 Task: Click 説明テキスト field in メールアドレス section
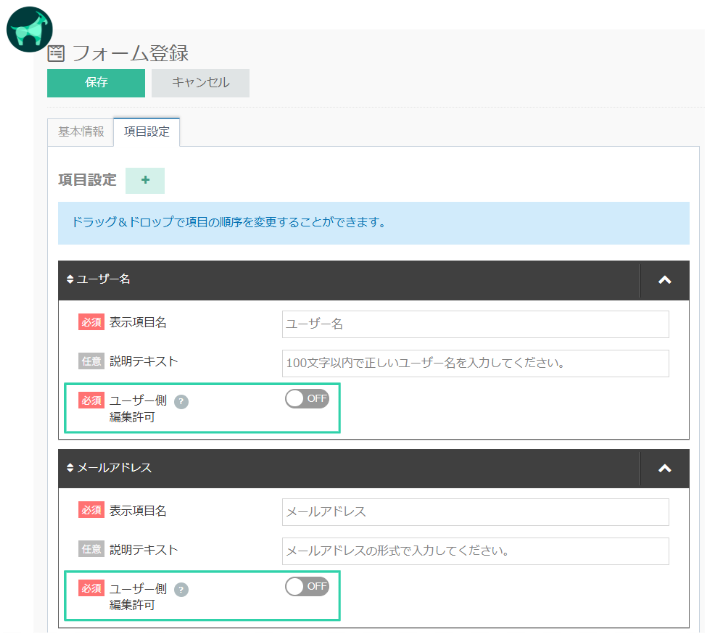[475, 550]
